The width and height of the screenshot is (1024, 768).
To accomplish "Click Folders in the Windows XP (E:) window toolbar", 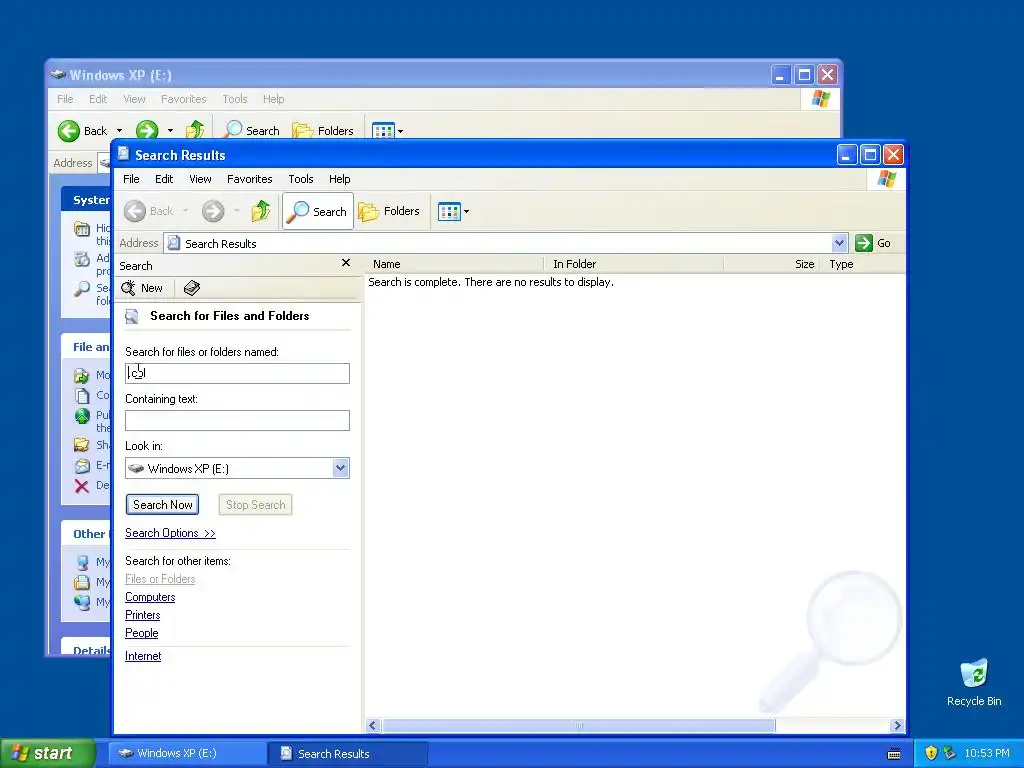I will point(323,131).
